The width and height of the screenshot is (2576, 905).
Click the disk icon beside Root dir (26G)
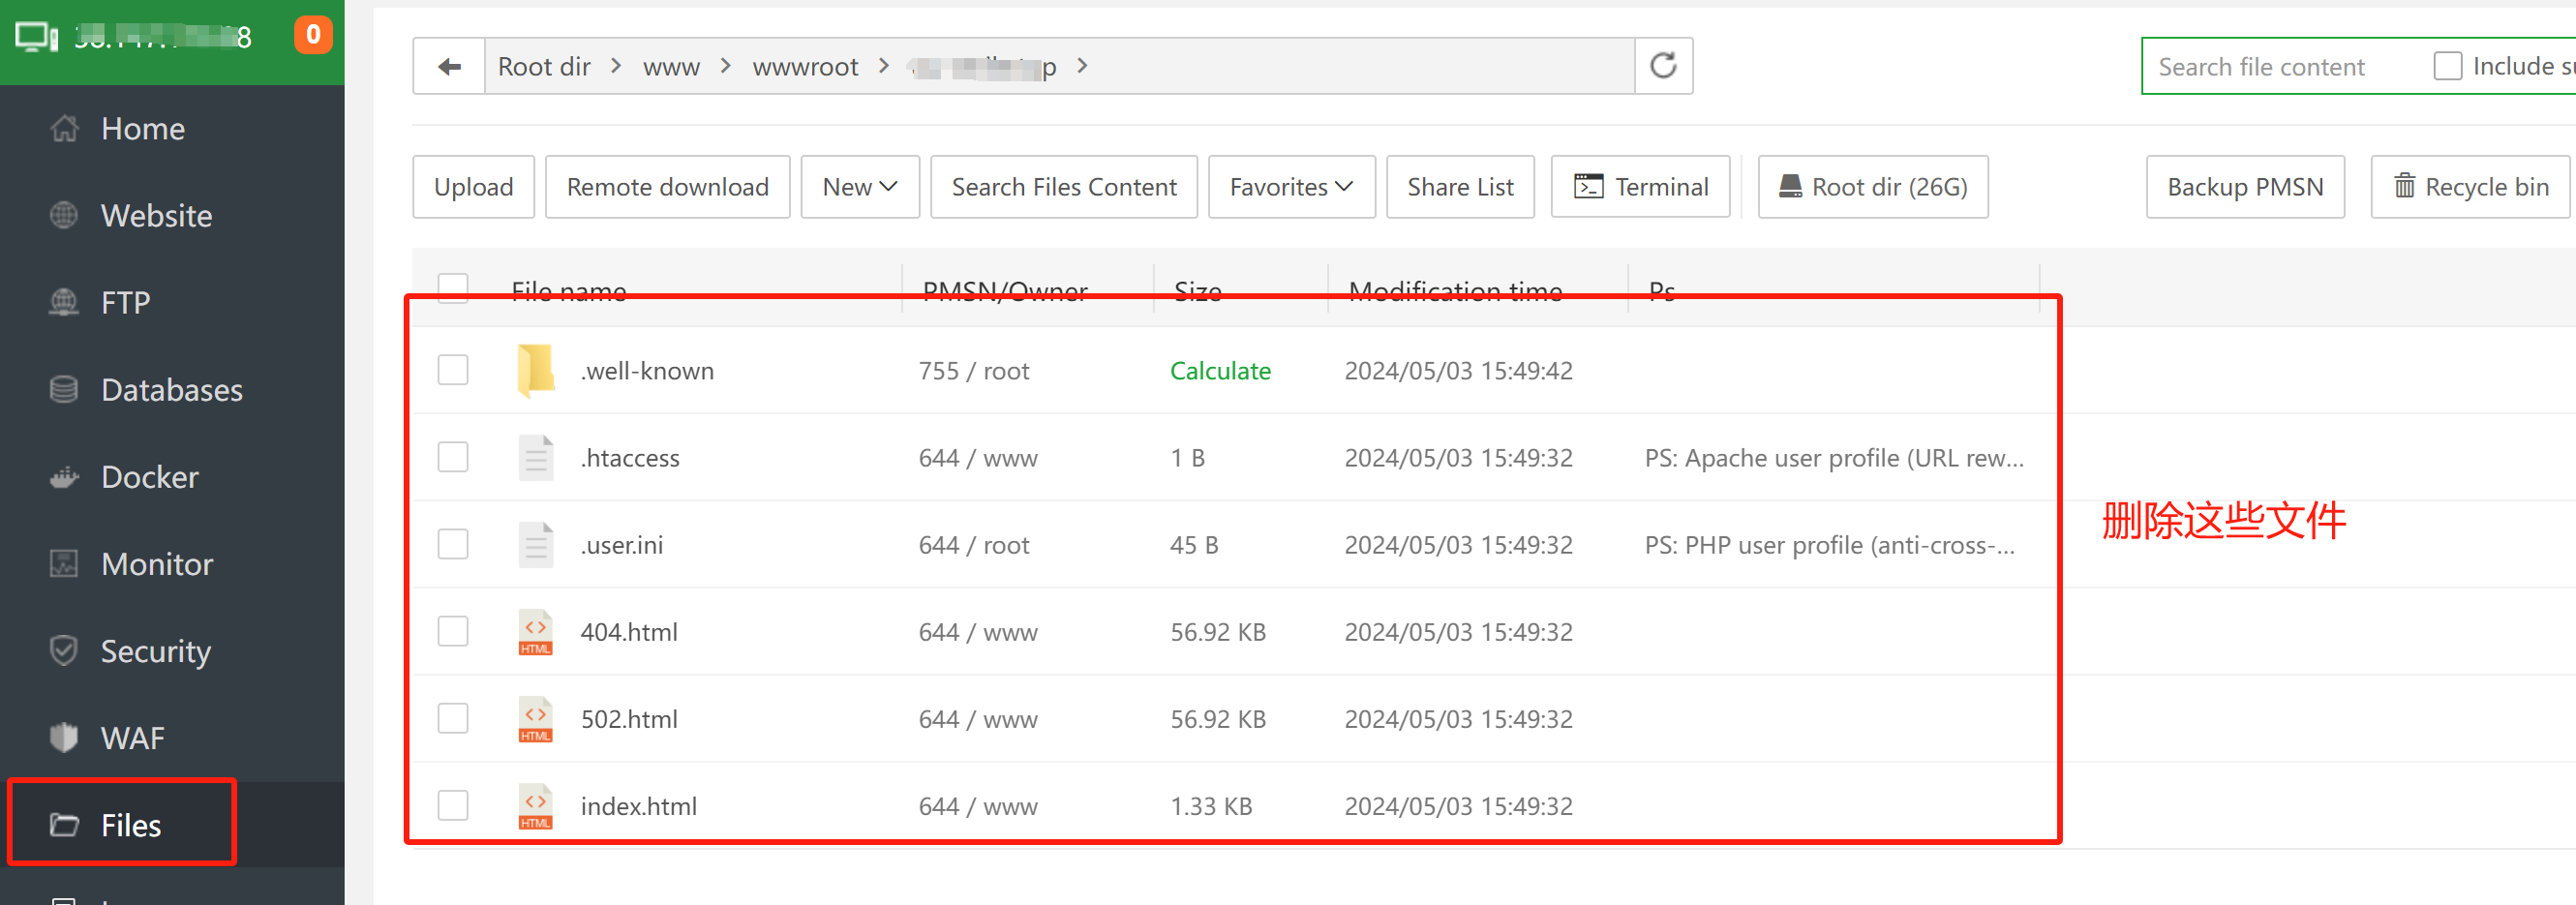pos(1790,186)
